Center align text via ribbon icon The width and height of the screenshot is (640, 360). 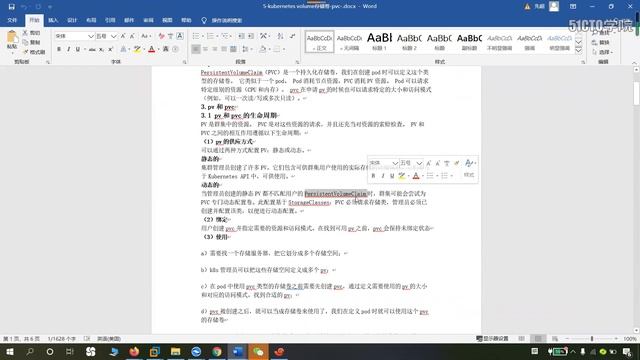tap(205, 49)
